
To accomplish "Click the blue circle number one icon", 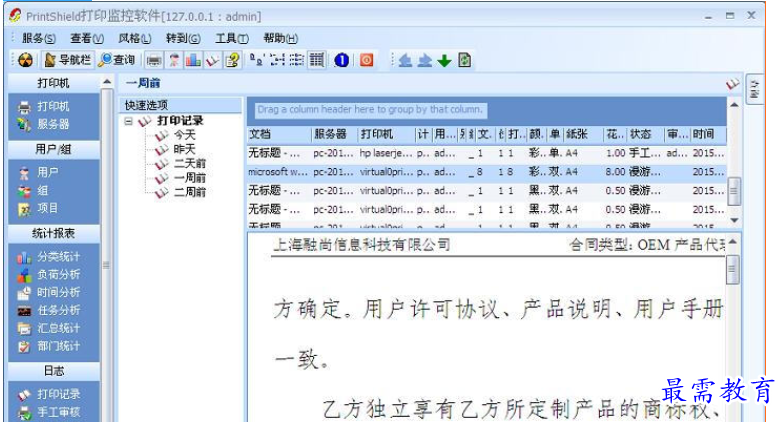I will pos(342,60).
